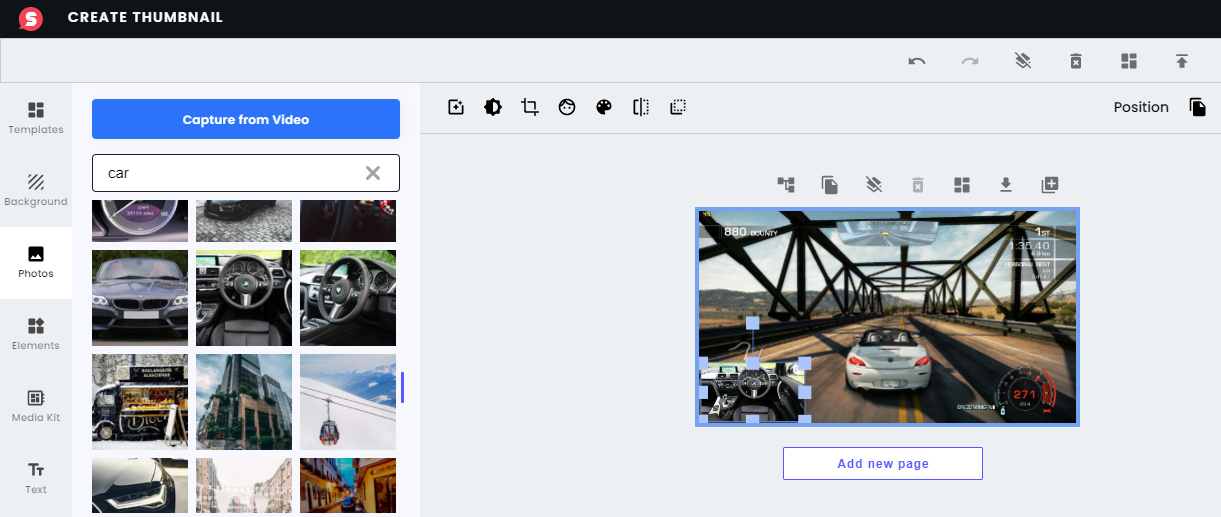Redo the undone action
Screen dimensions: 1221x517
pyautogui.click(x=970, y=61)
